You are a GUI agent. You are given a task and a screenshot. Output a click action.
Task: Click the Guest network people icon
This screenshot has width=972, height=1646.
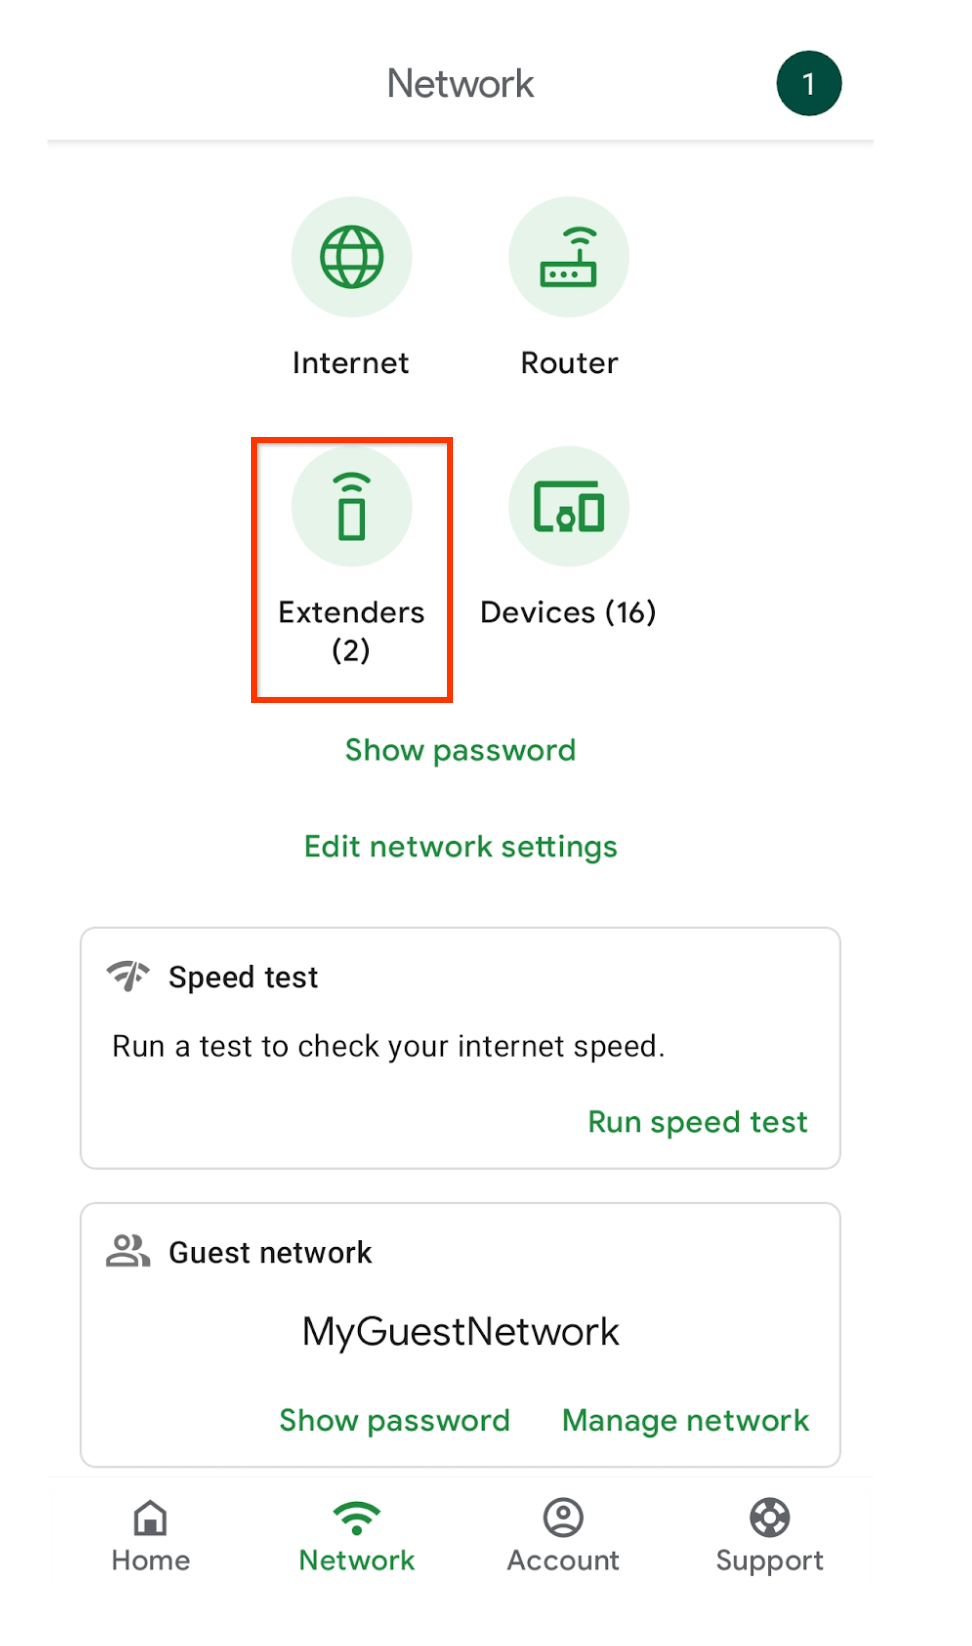point(128,1250)
